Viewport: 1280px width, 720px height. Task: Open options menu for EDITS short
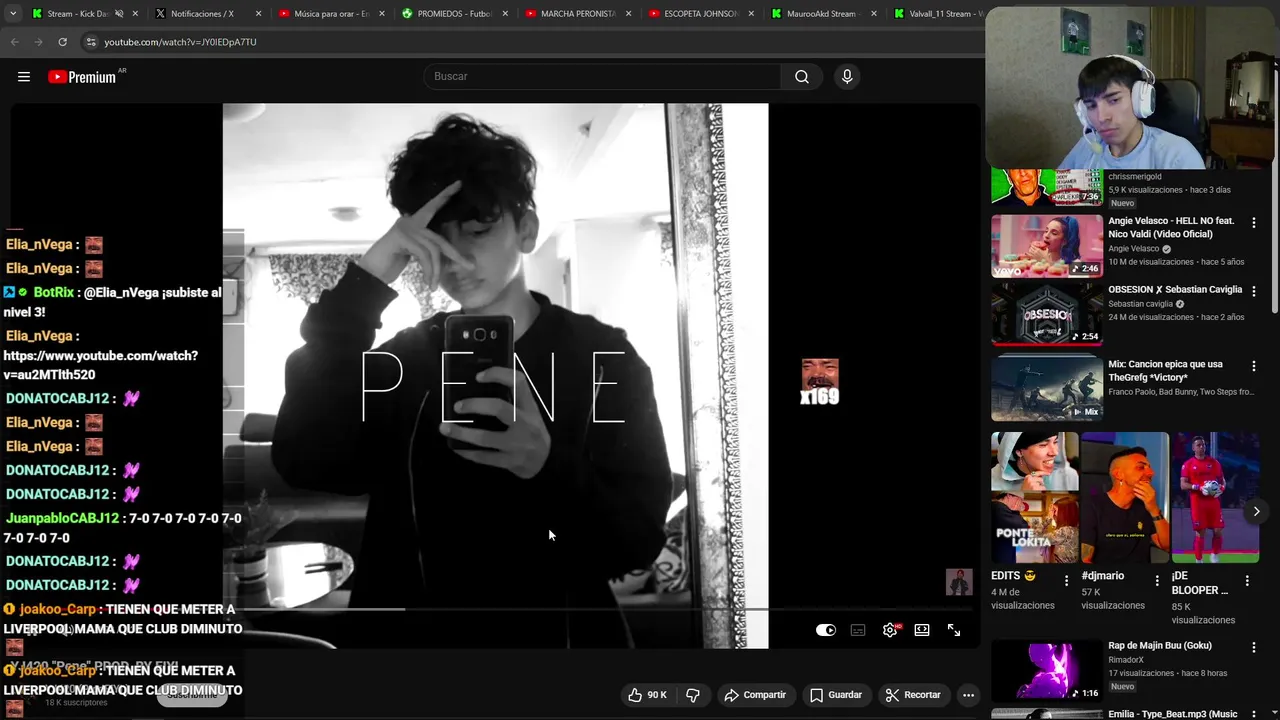[x=1066, y=580]
